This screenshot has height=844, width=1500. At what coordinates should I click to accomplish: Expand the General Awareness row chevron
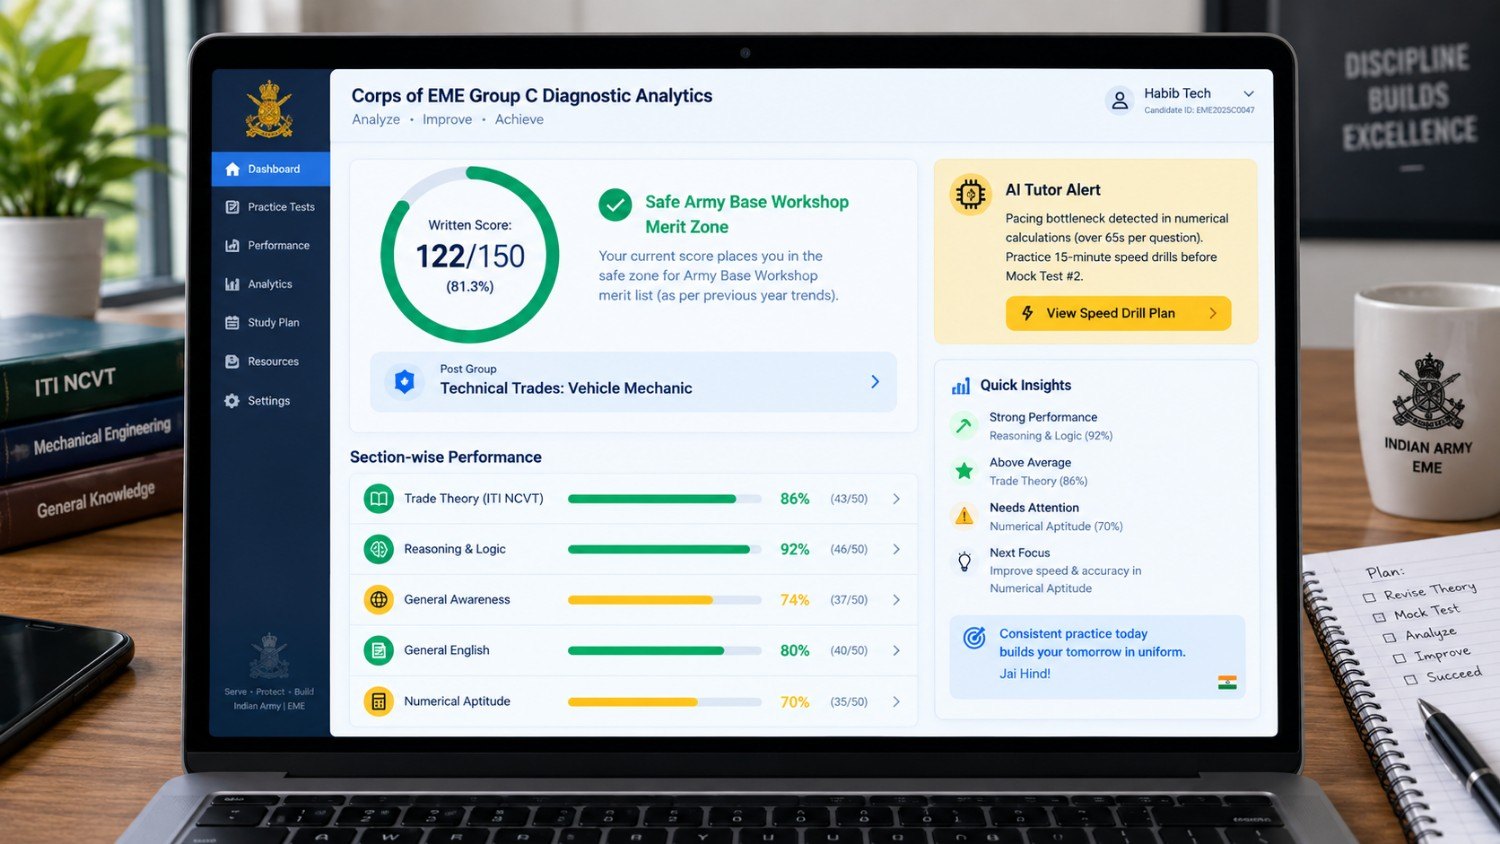coord(896,600)
